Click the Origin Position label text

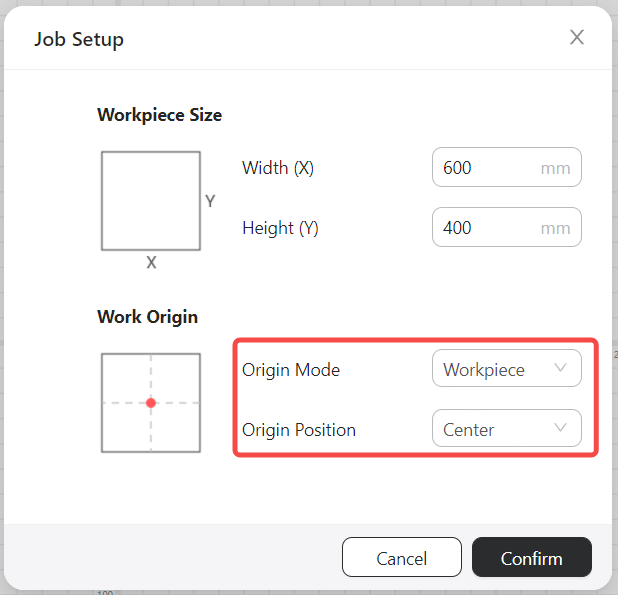[299, 430]
